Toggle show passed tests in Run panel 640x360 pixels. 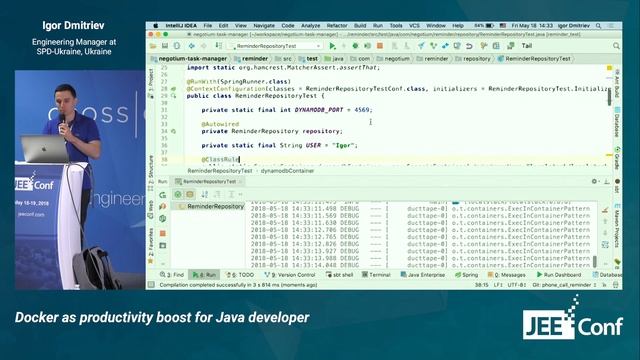pos(178,195)
